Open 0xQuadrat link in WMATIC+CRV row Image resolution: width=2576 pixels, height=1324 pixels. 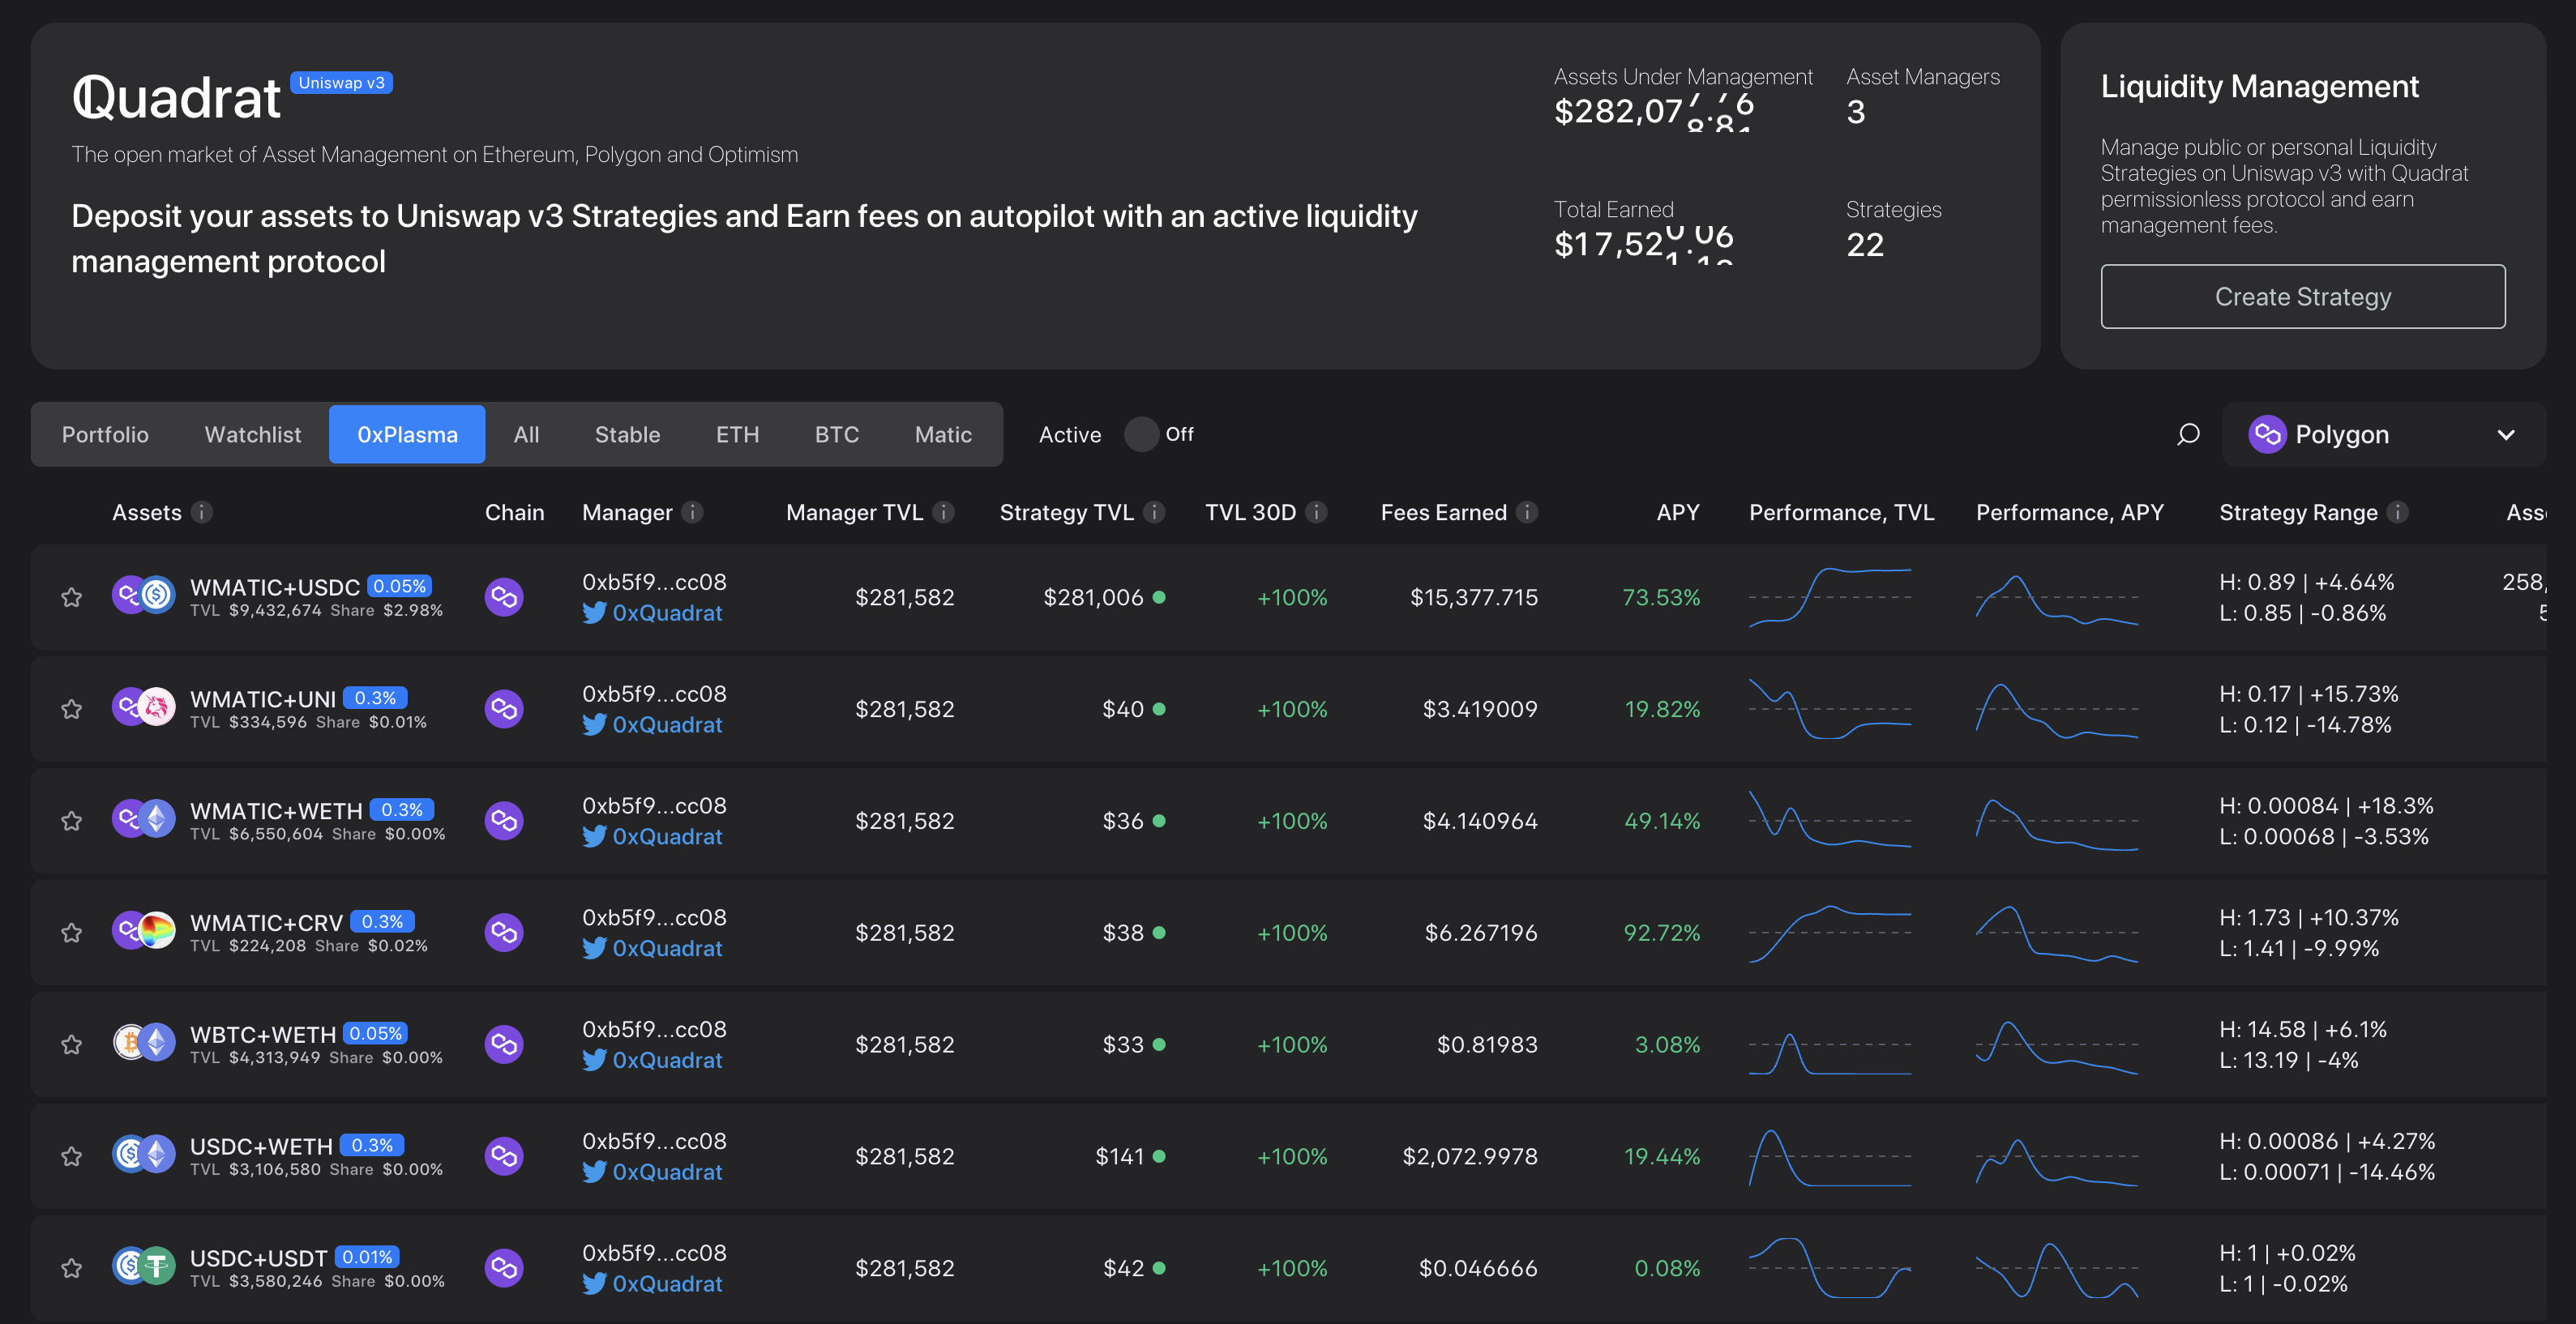click(666, 948)
